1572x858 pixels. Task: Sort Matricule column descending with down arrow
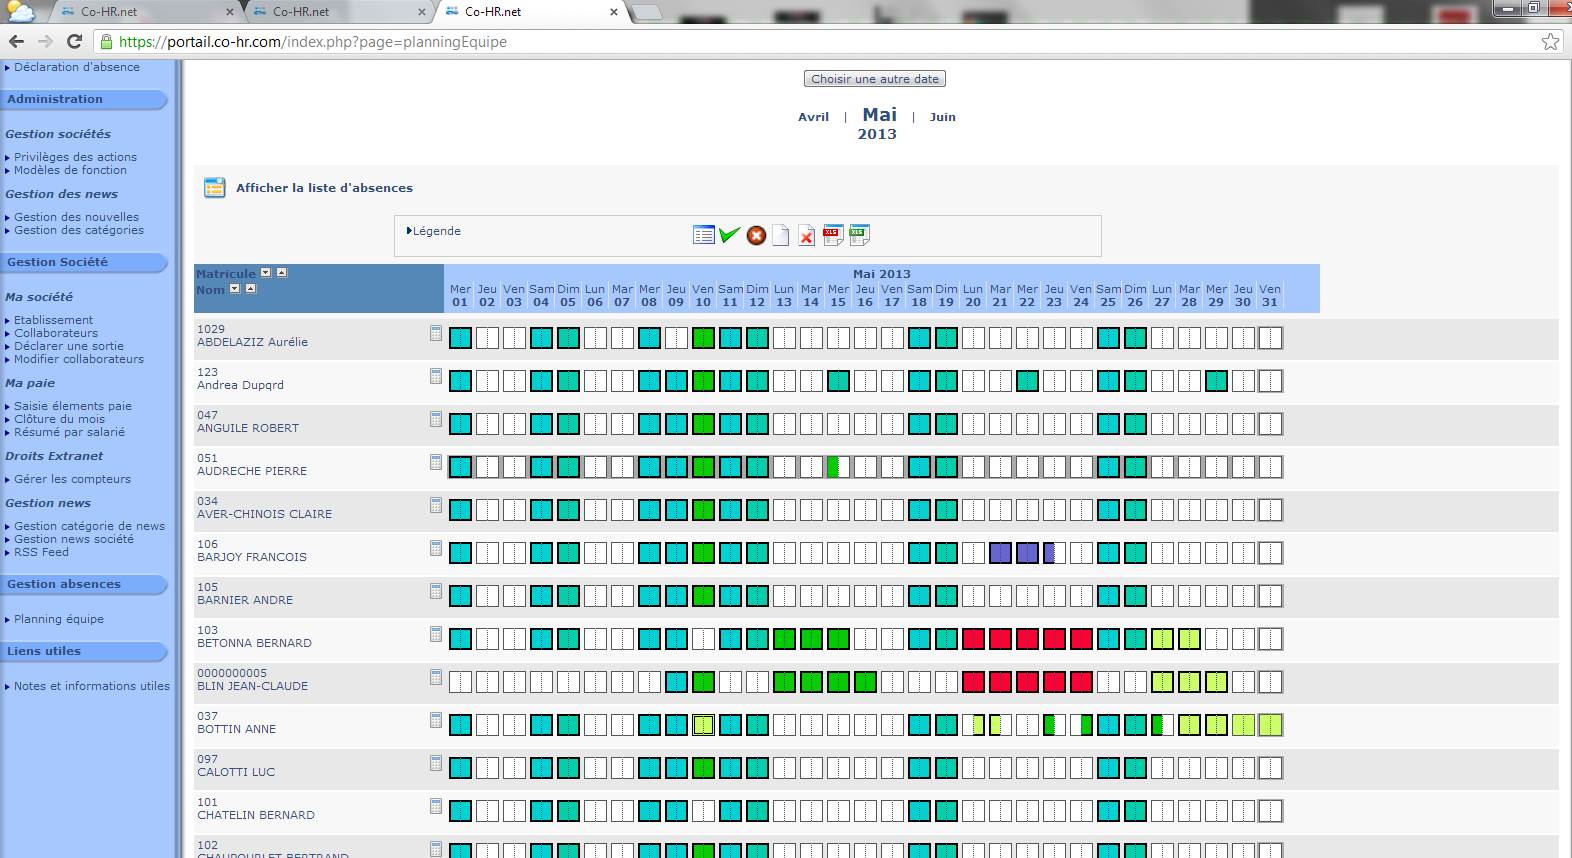coord(266,273)
